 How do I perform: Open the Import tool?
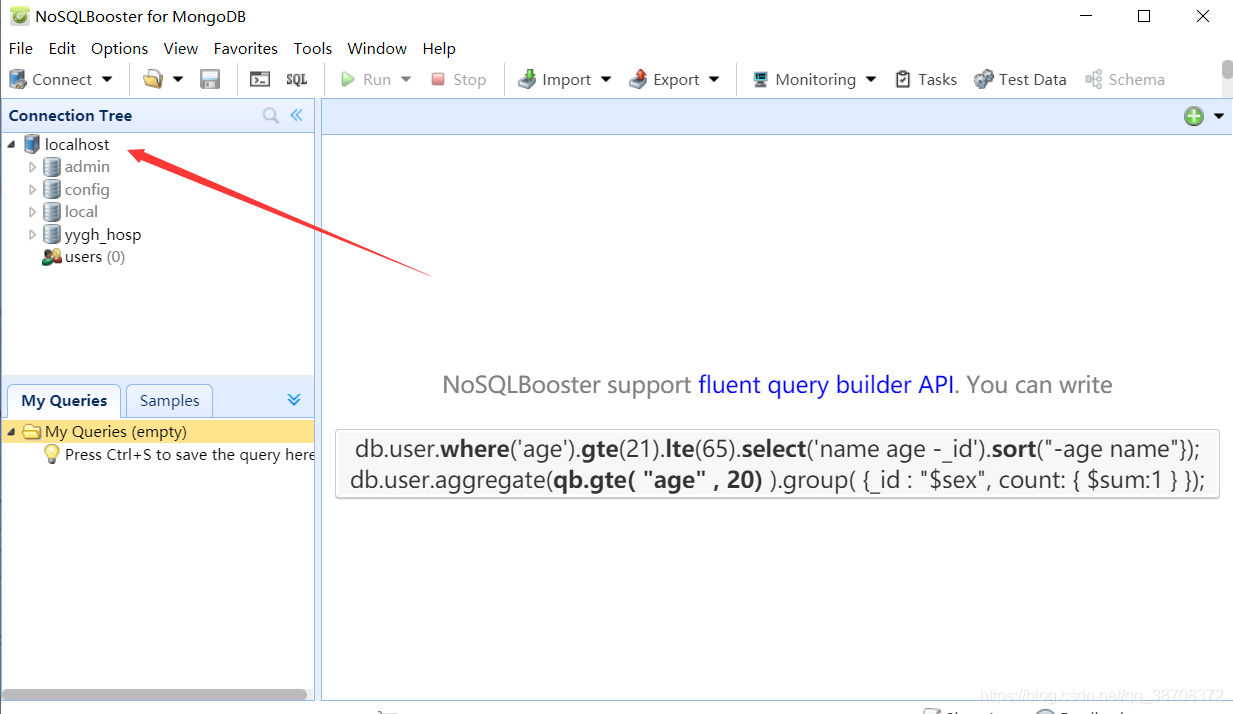click(x=564, y=79)
